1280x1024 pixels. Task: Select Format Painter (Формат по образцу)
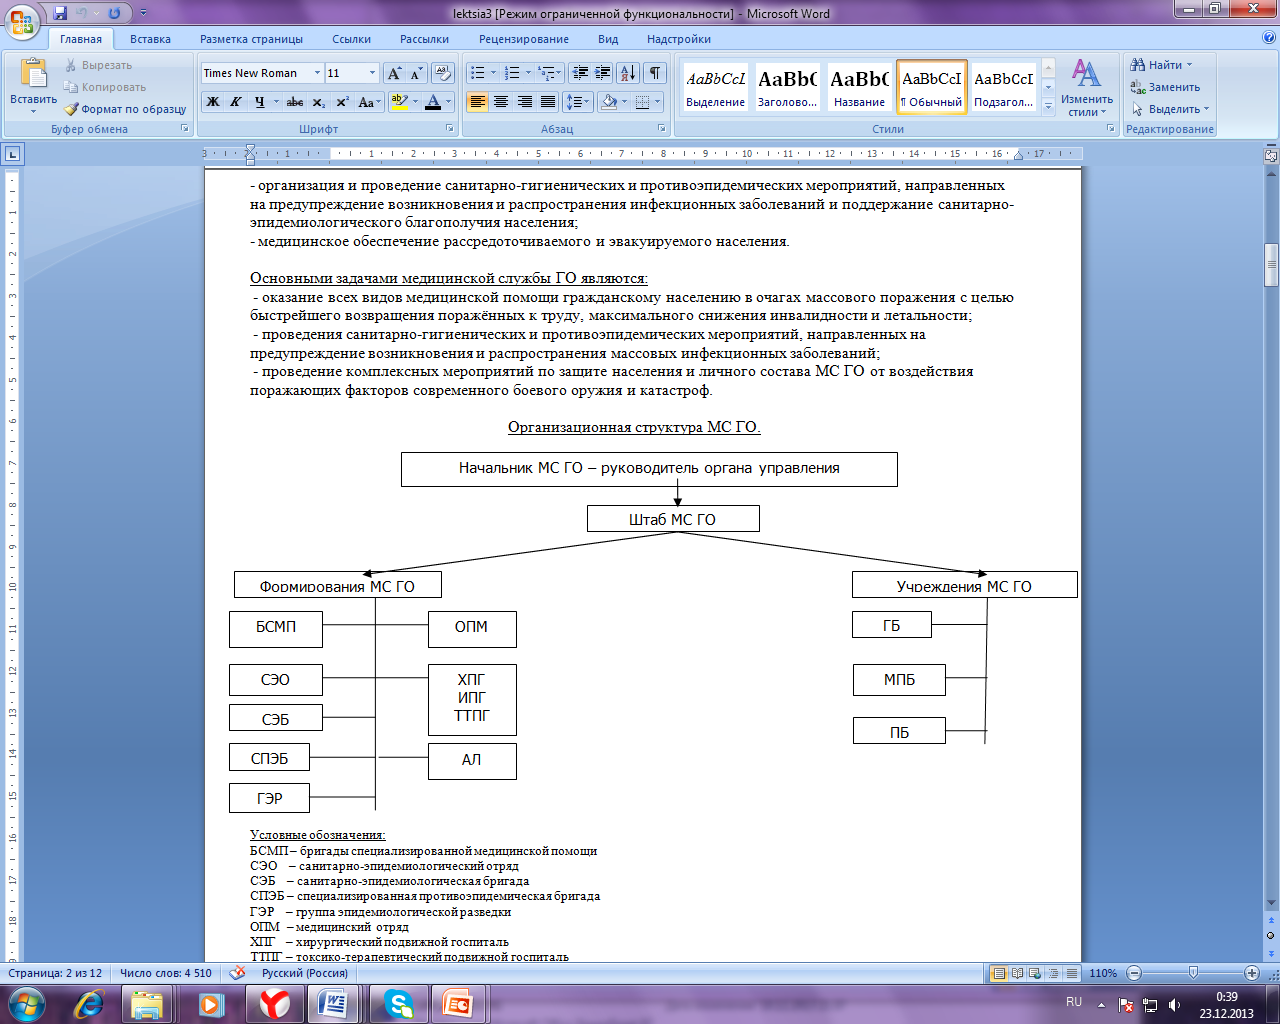click(126, 109)
